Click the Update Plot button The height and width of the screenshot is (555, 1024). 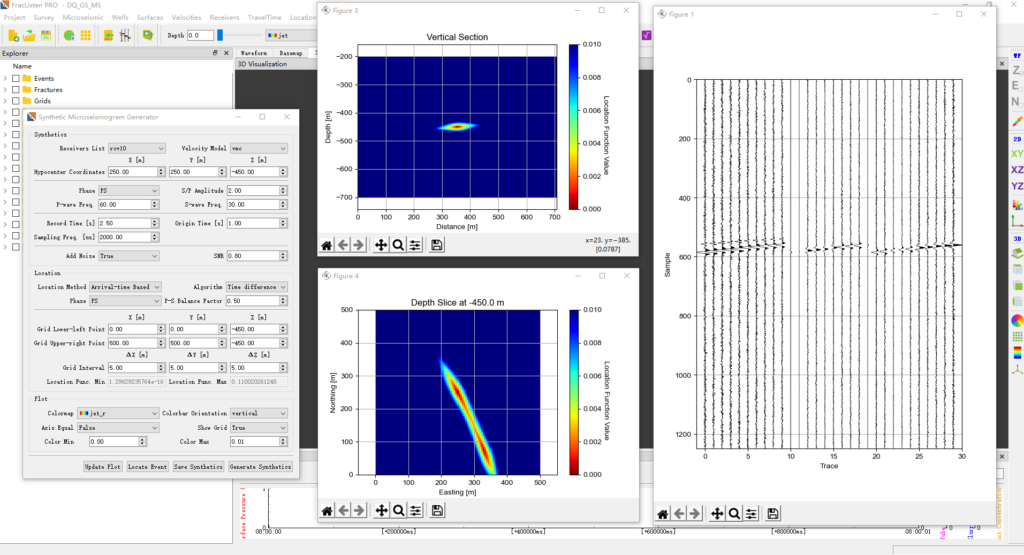103,467
